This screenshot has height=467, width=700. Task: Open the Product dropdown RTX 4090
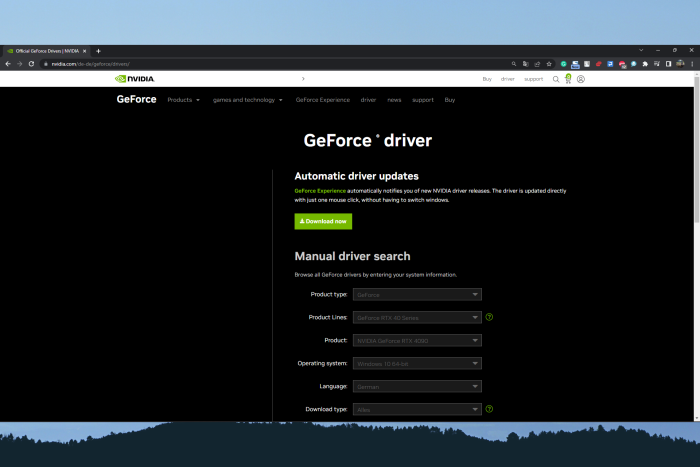(x=417, y=341)
